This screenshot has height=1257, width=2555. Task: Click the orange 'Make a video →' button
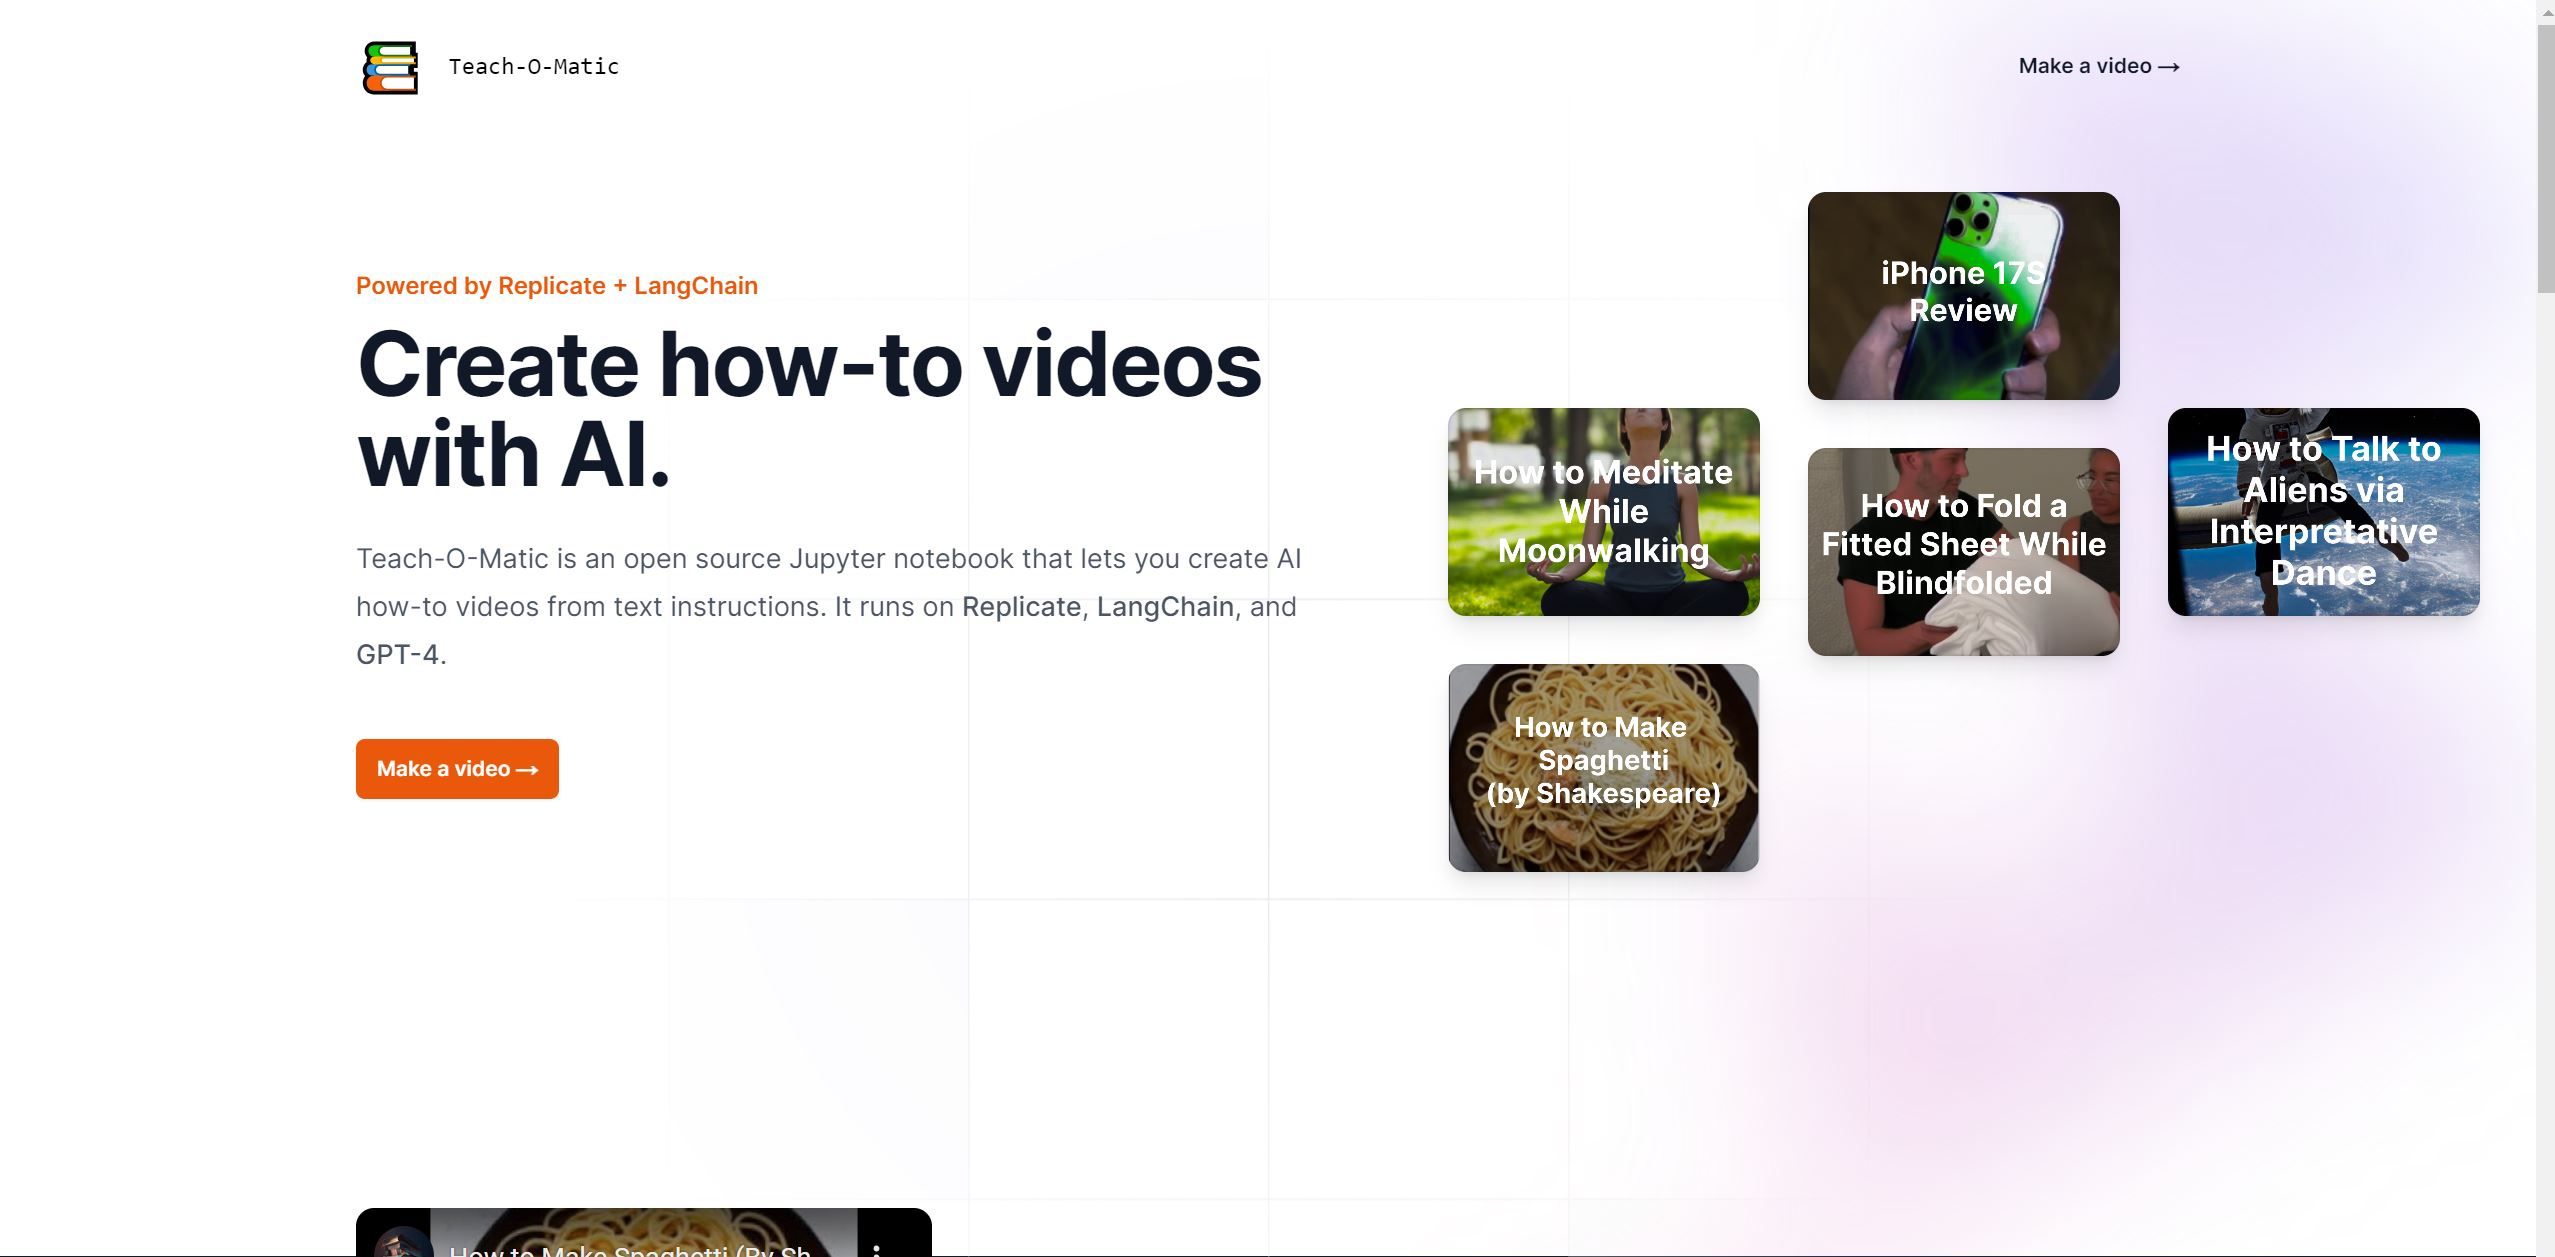pyautogui.click(x=456, y=768)
